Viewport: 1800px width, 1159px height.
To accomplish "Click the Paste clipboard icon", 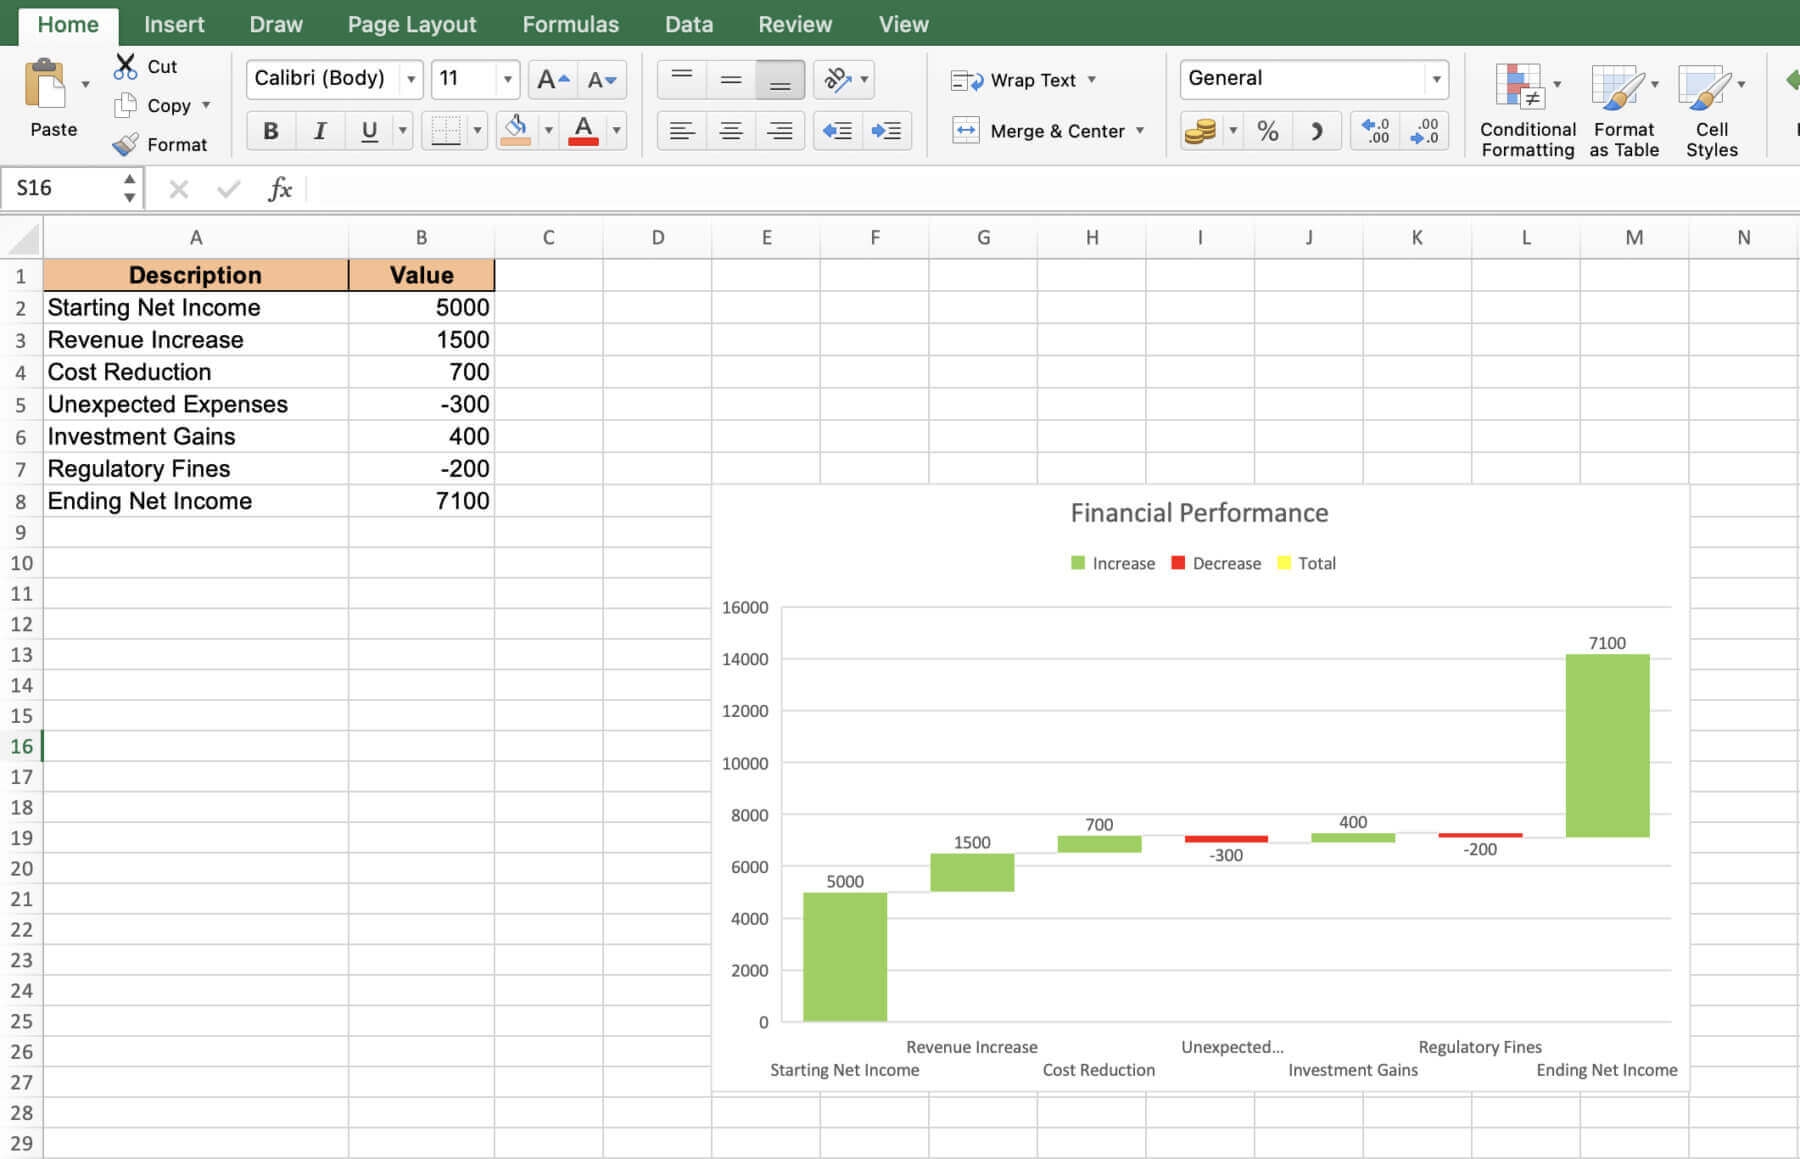I will (46, 86).
